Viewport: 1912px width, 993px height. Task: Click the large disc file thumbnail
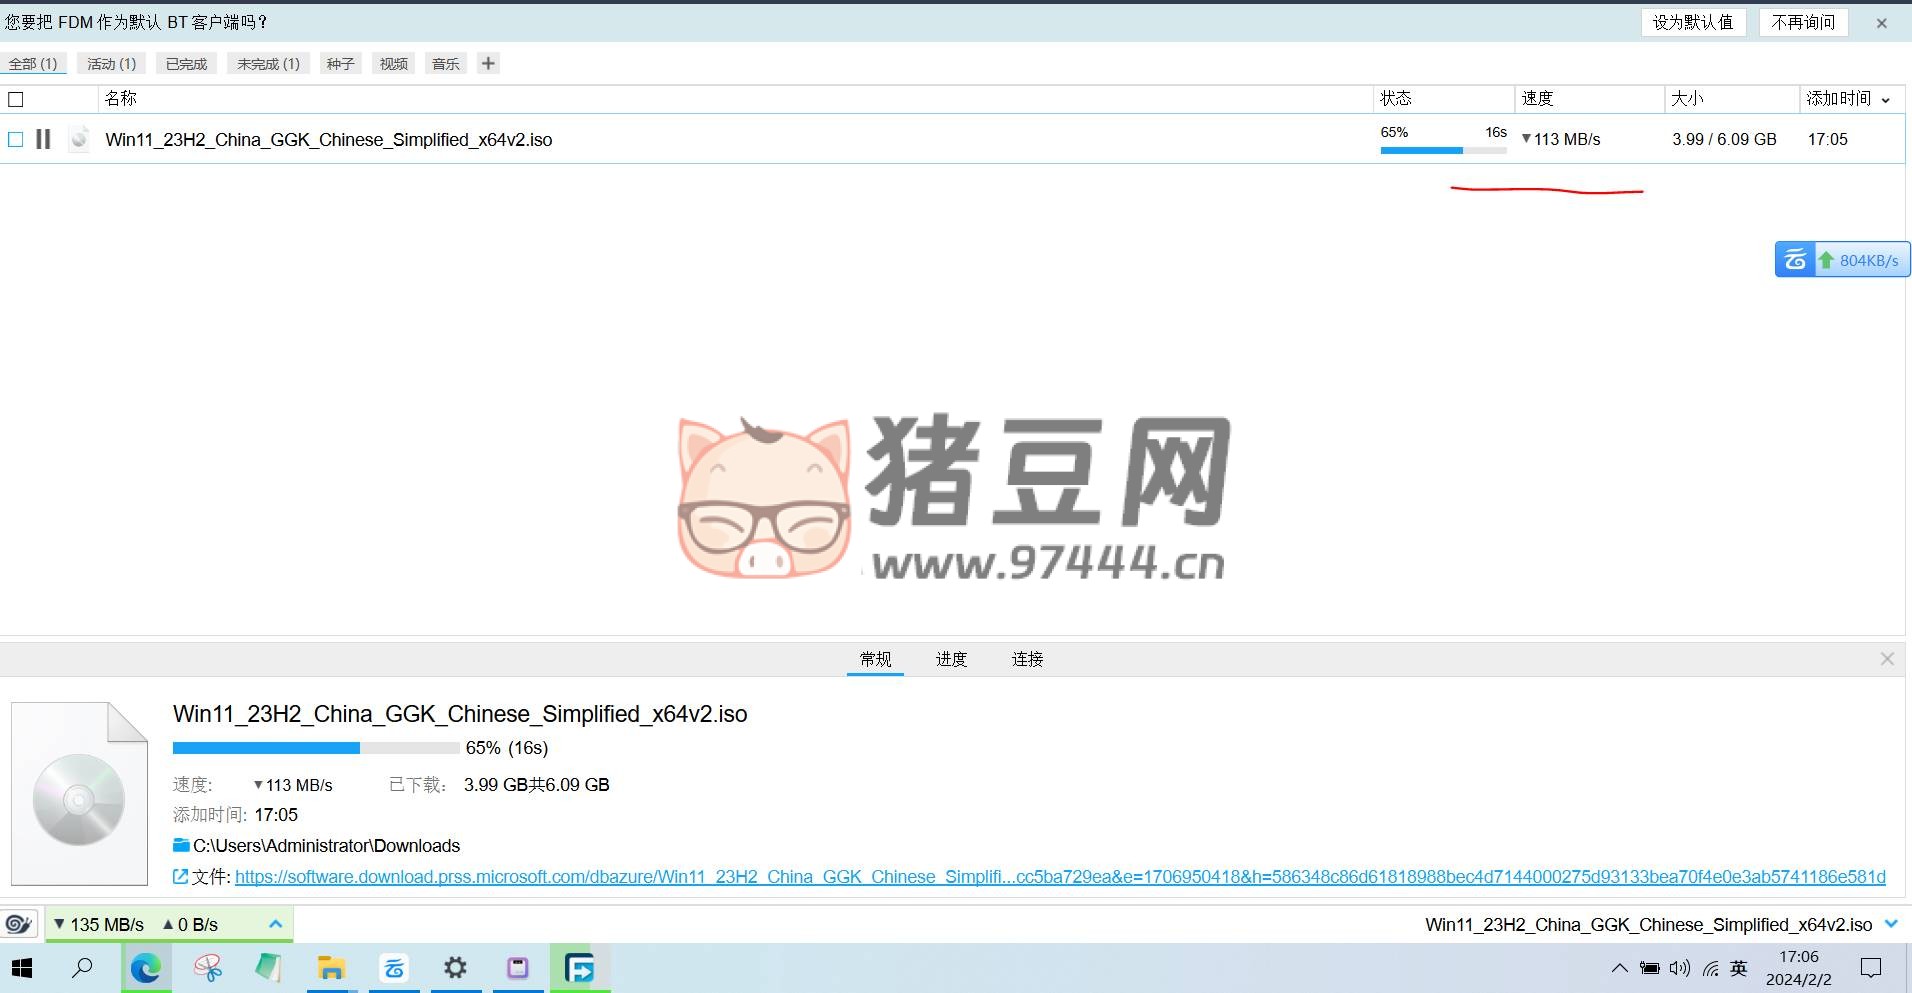point(79,795)
